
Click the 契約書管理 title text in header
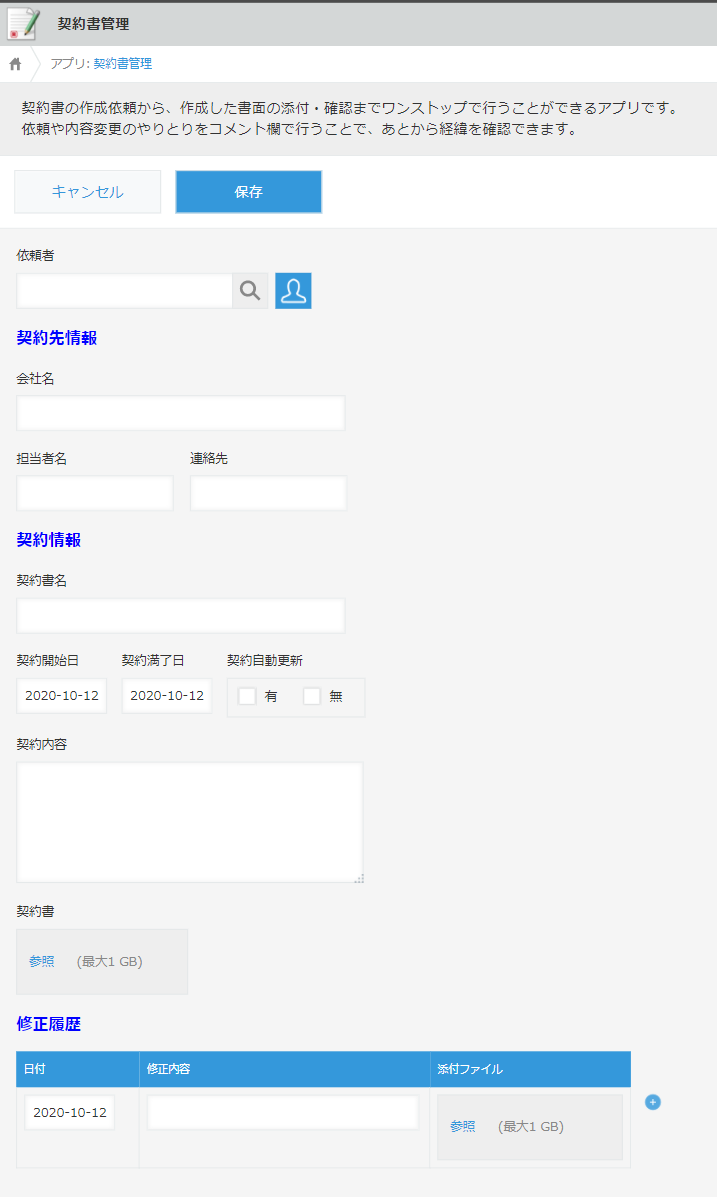coord(94,24)
